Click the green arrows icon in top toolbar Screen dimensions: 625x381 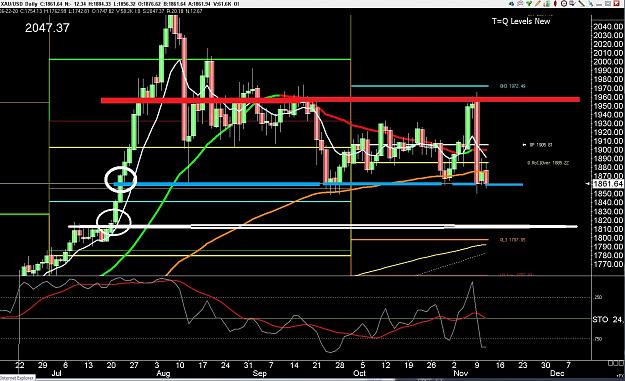coord(529,4)
